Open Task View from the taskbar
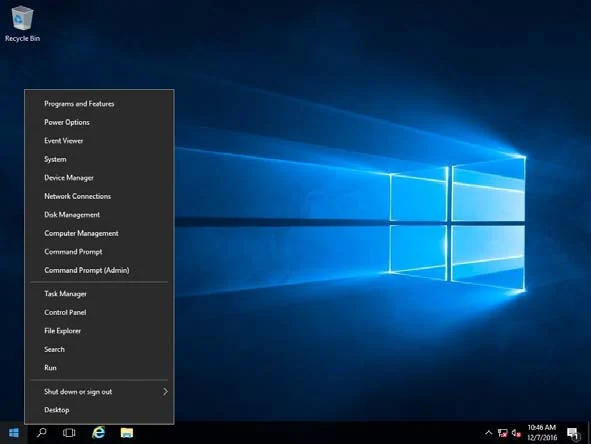 pos(69,433)
